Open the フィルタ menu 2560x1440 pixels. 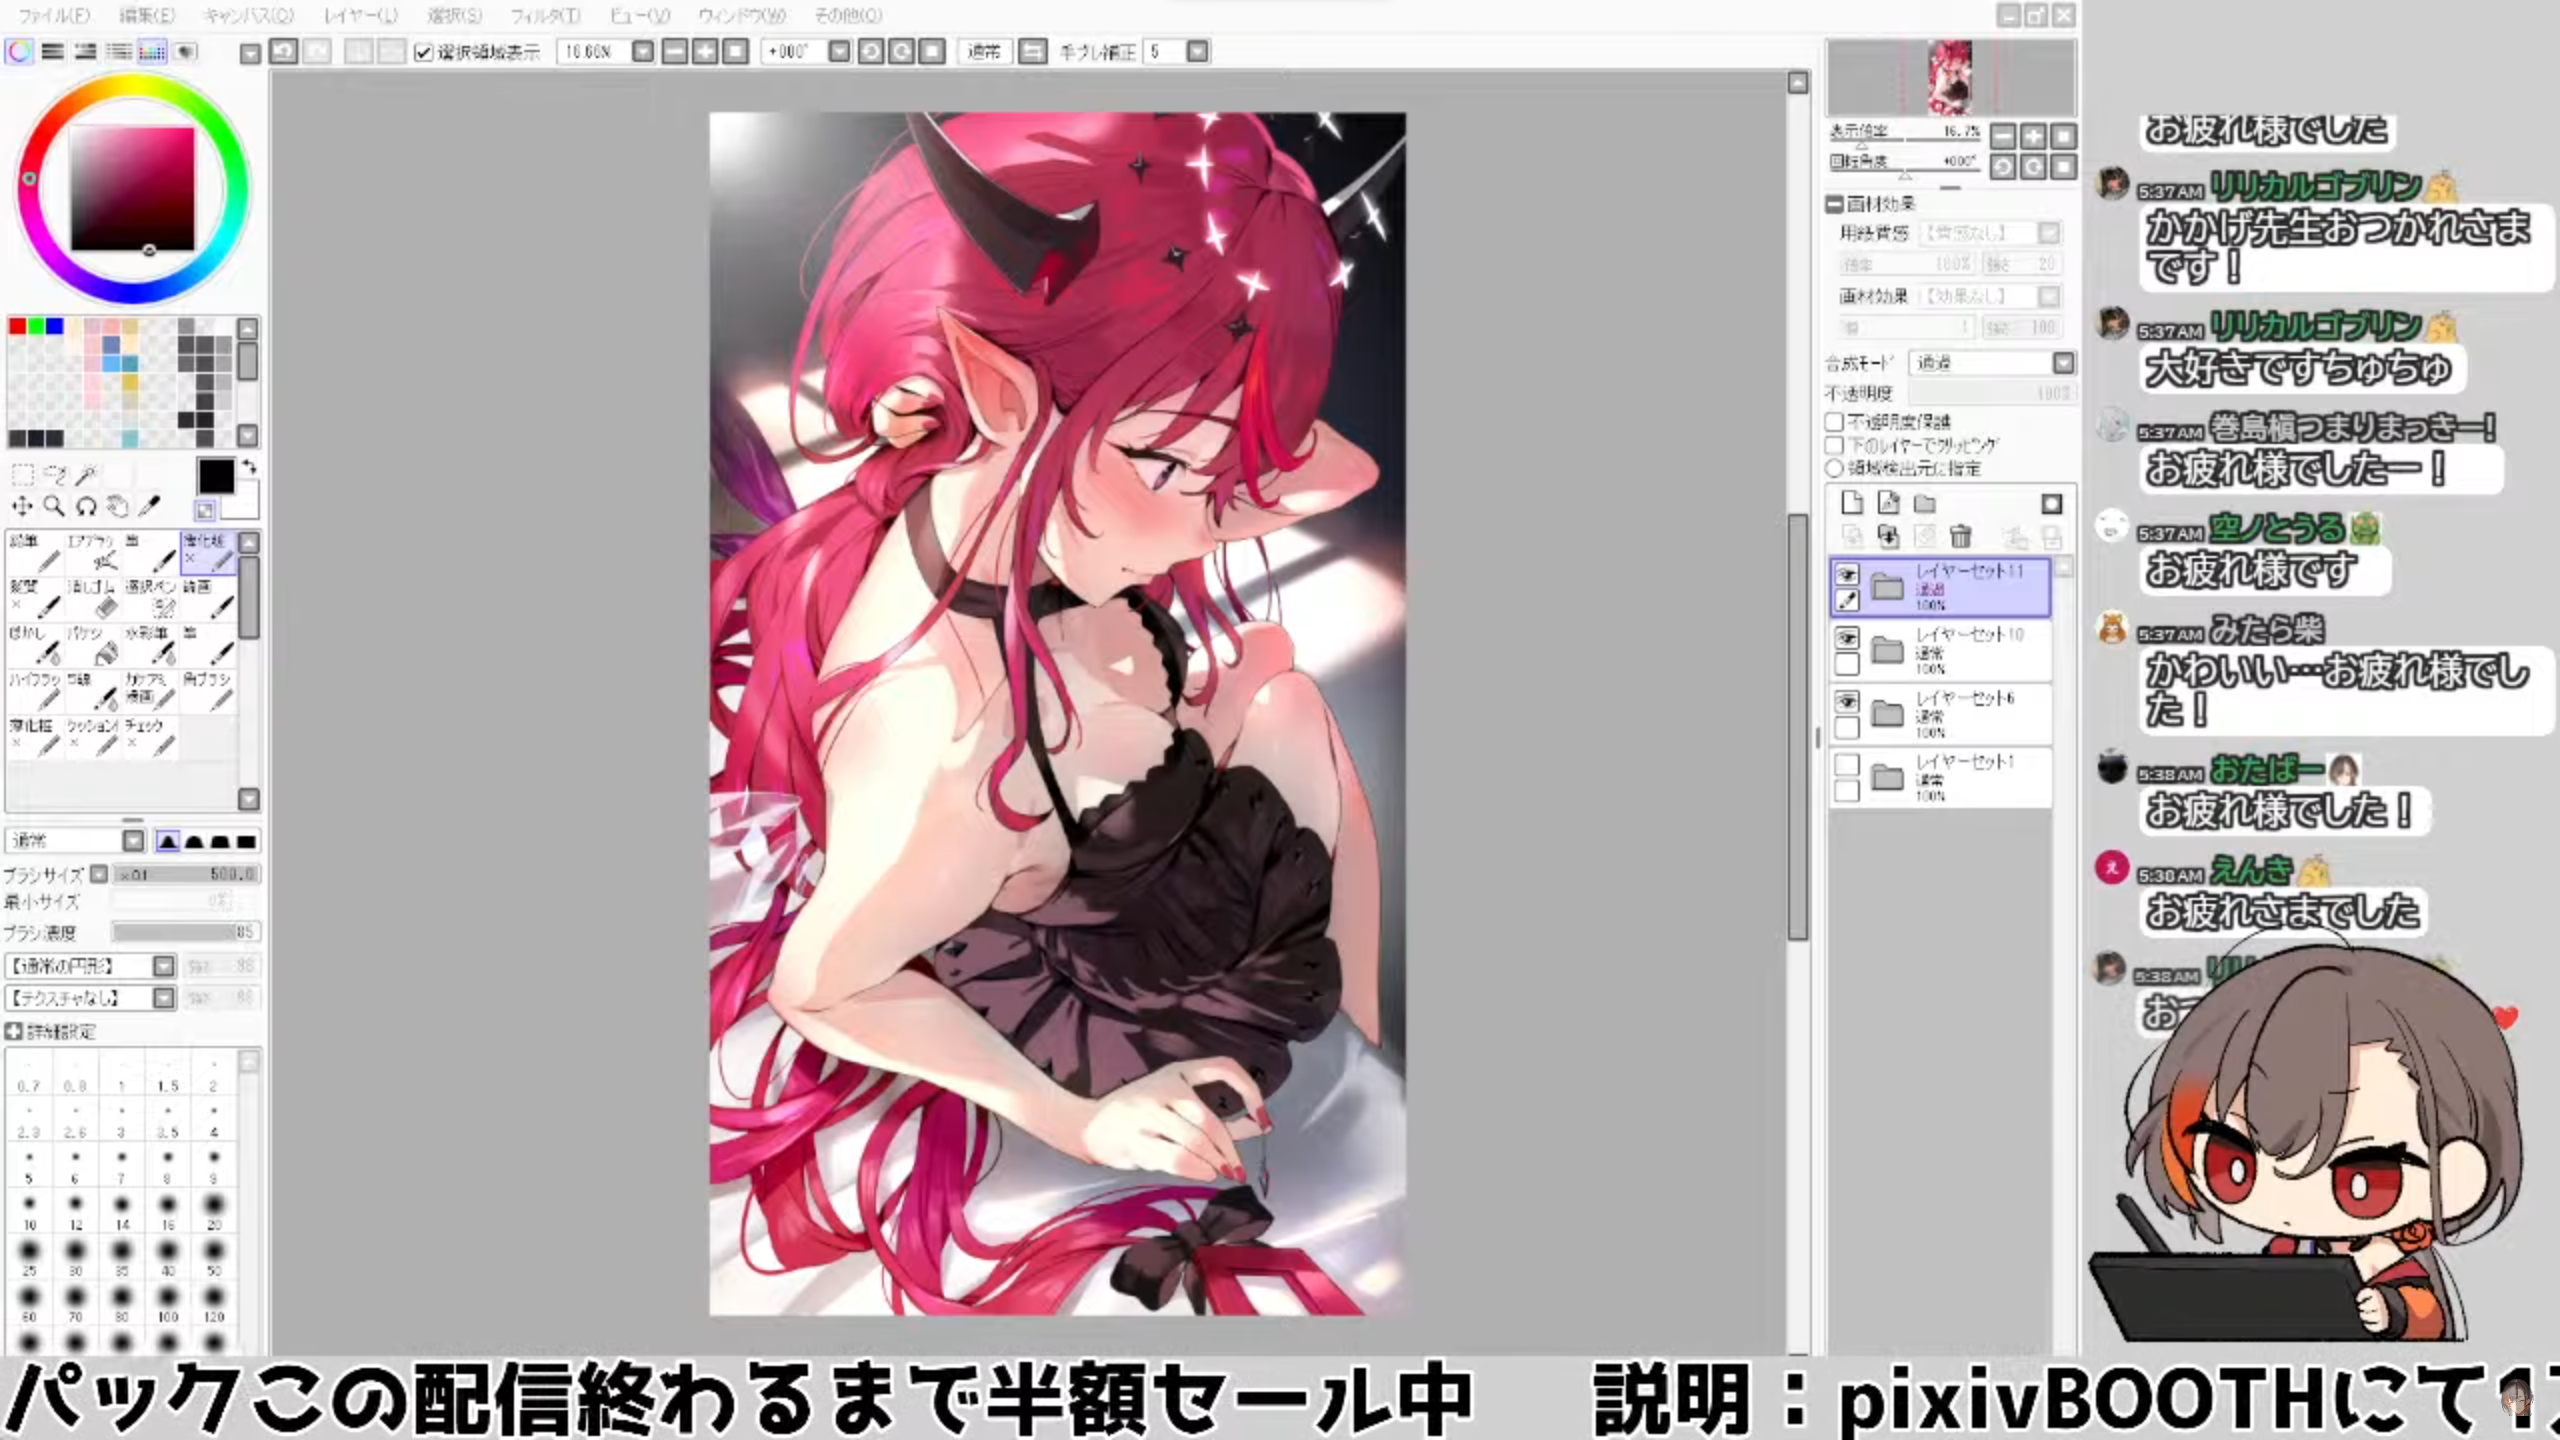click(545, 16)
